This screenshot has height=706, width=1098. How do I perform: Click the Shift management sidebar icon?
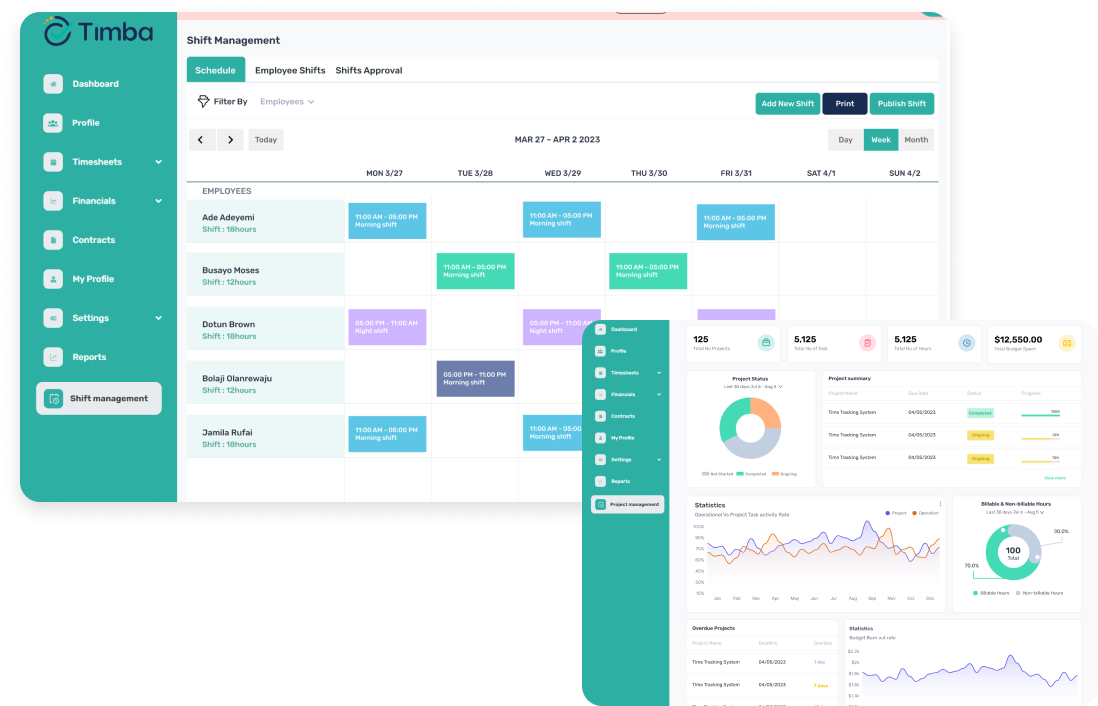click(54, 398)
